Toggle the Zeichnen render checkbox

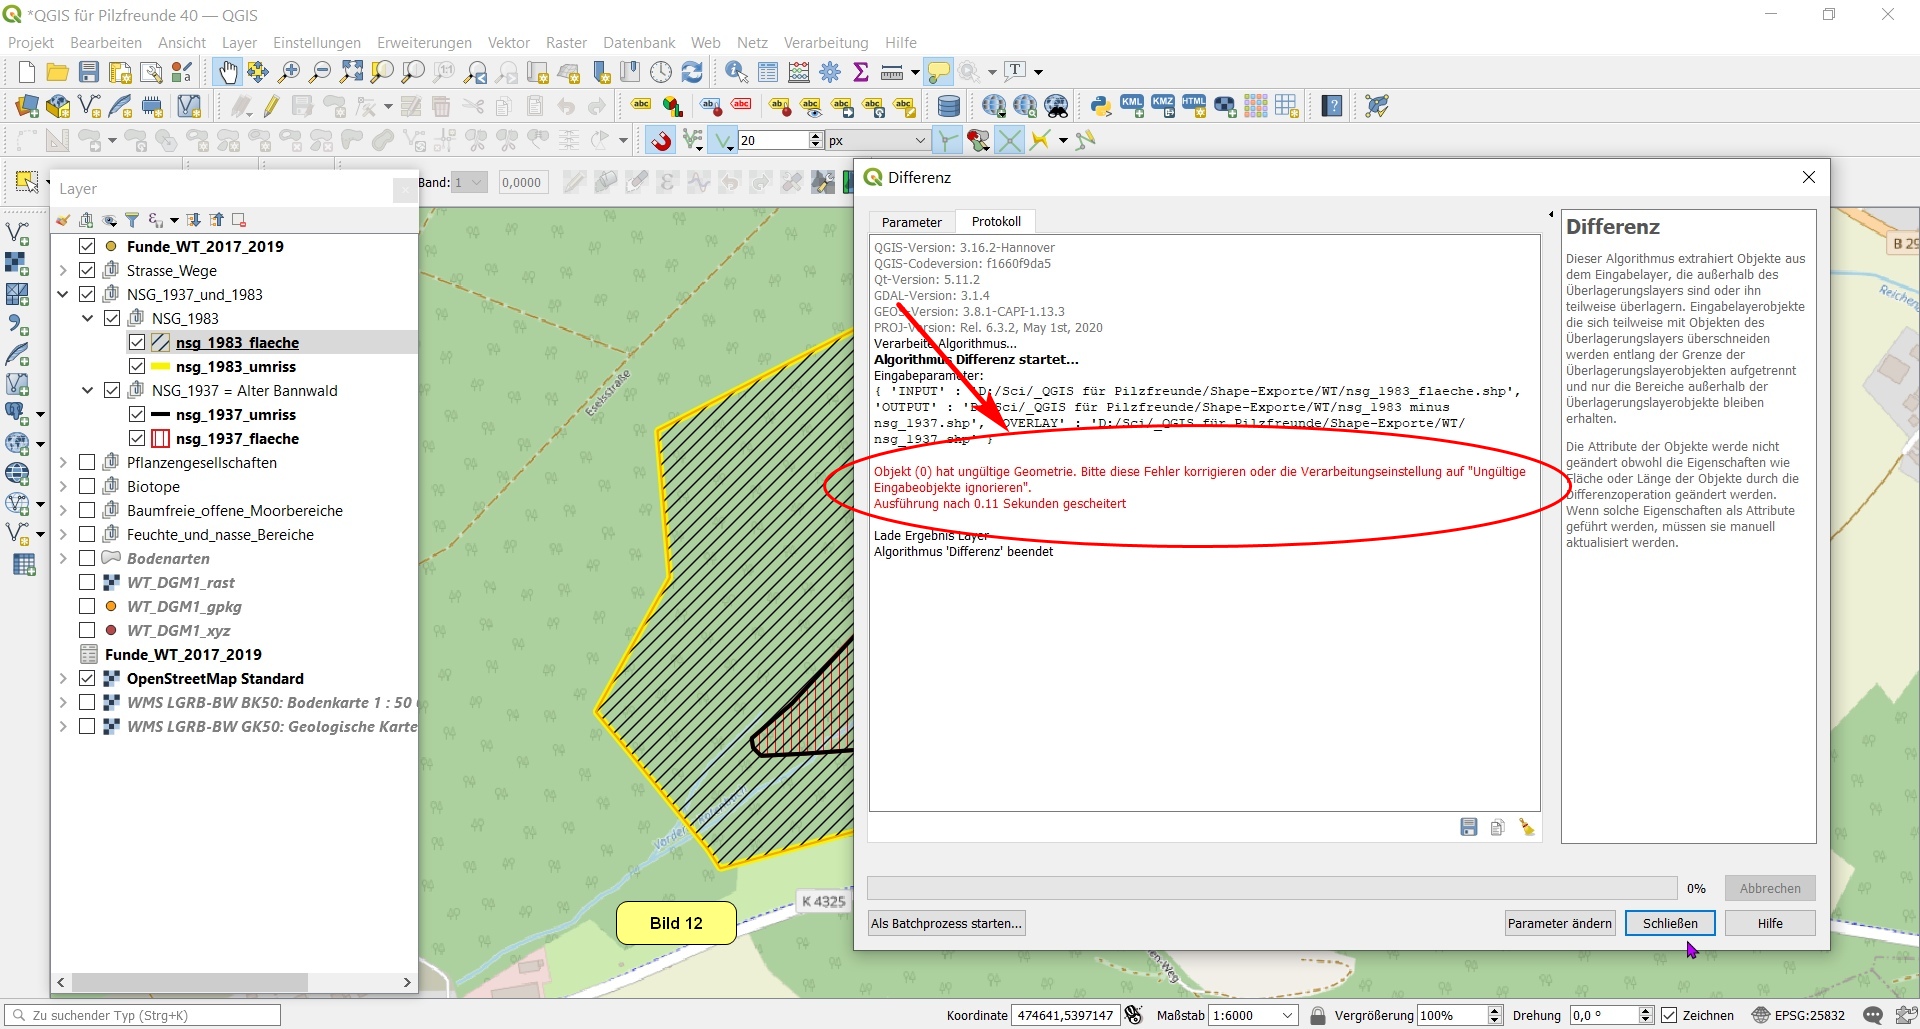(x=1669, y=1015)
